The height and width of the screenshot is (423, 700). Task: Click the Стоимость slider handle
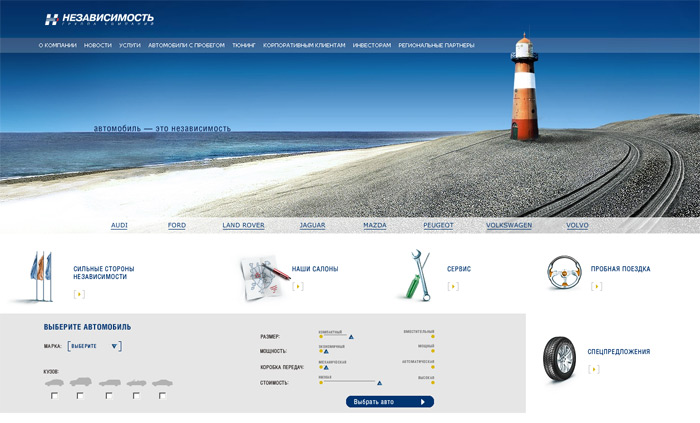click(379, 383)
